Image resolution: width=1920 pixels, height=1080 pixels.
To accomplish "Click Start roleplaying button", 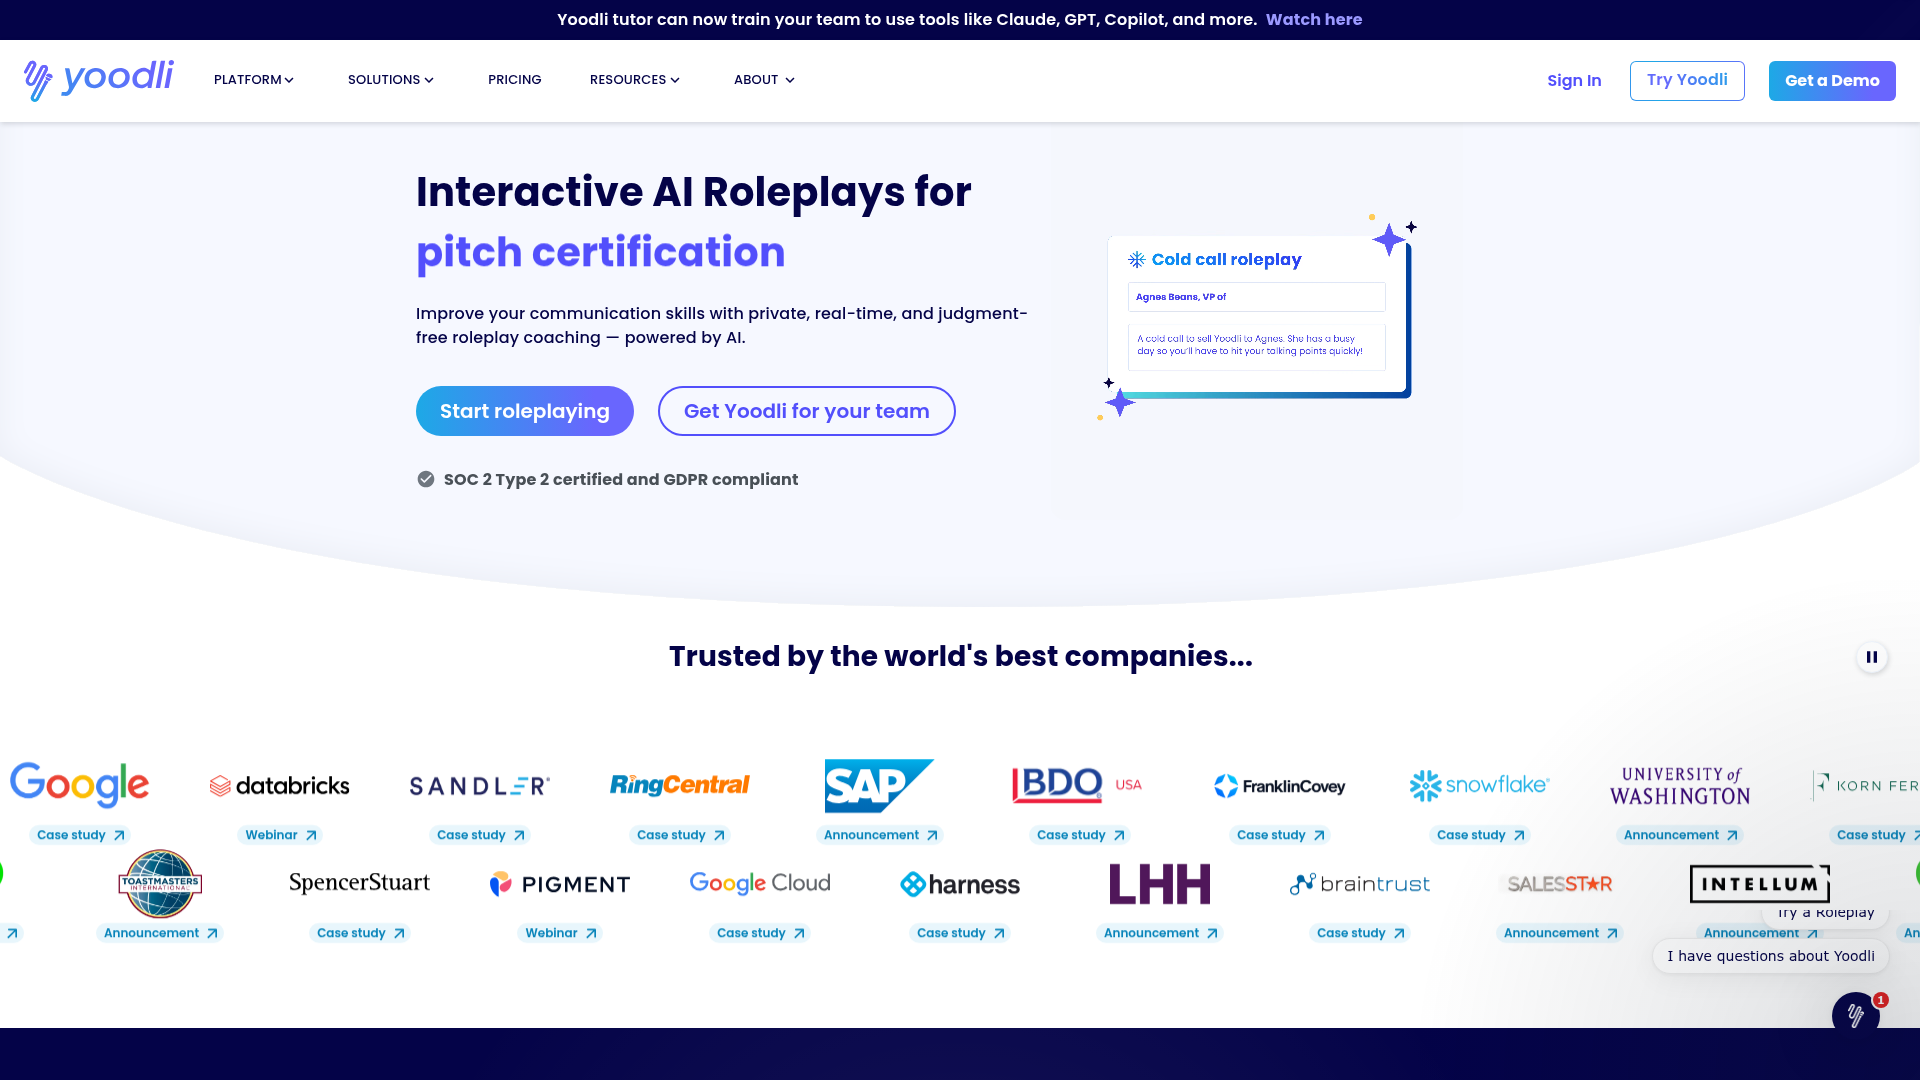I will pyautogui.click(x=525, y=411).
